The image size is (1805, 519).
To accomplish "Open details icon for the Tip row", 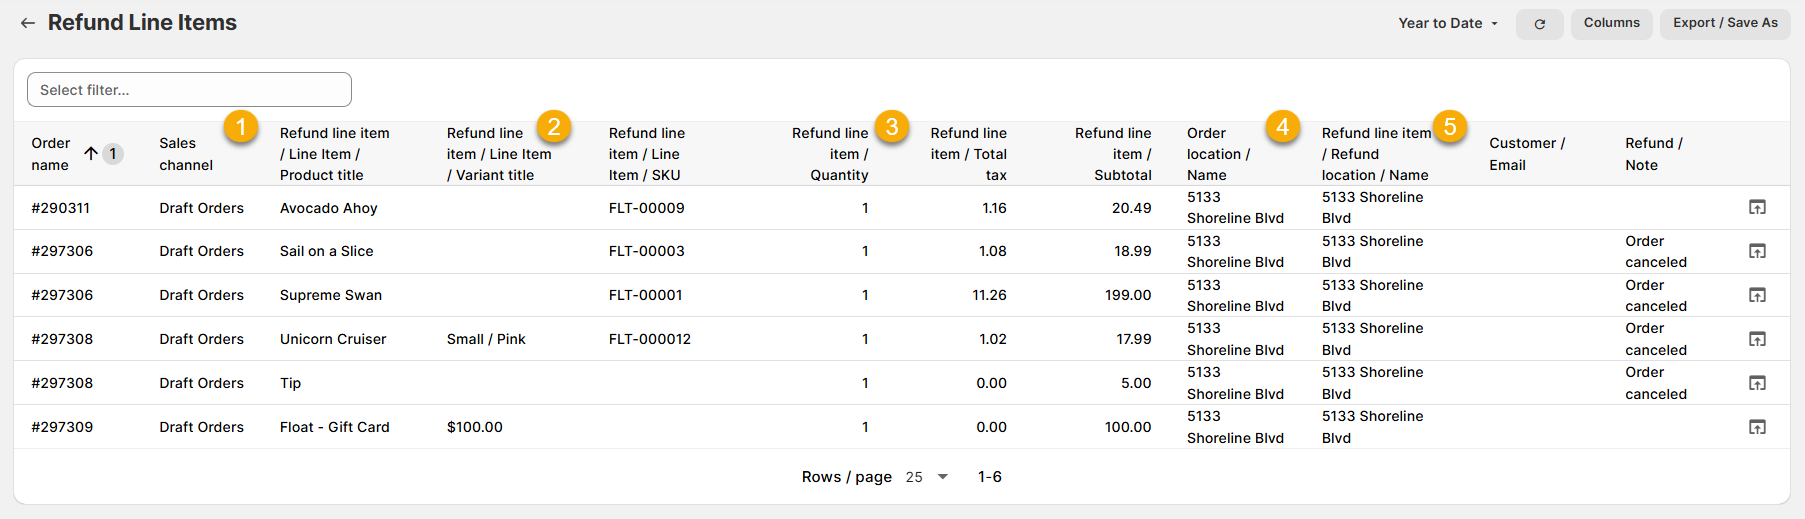I will point(1756,384).
